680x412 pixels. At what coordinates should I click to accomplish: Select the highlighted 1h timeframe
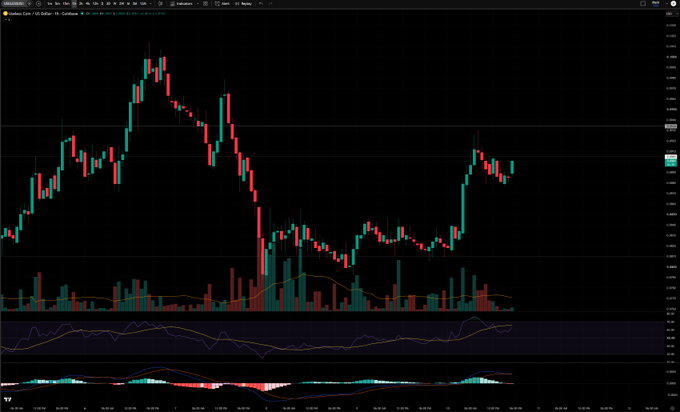pyautogui.click(x=74, y=3)
